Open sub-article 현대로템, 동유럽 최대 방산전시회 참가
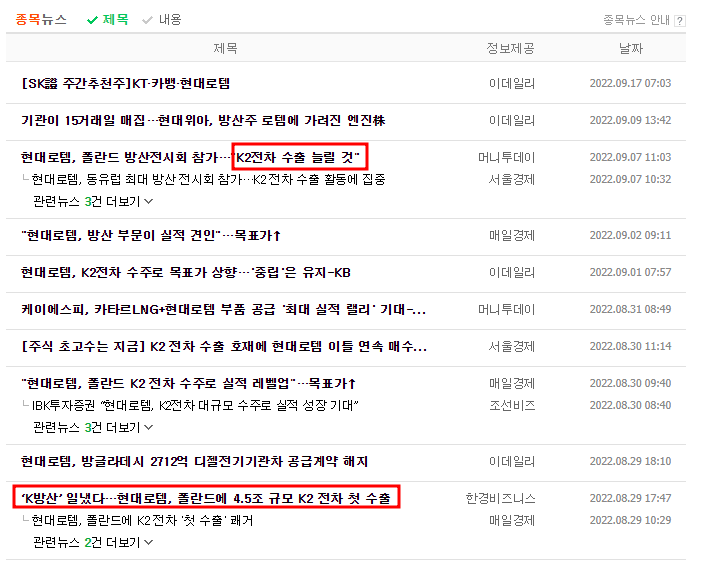Viewport: 704px width, 562px height. 208,180
